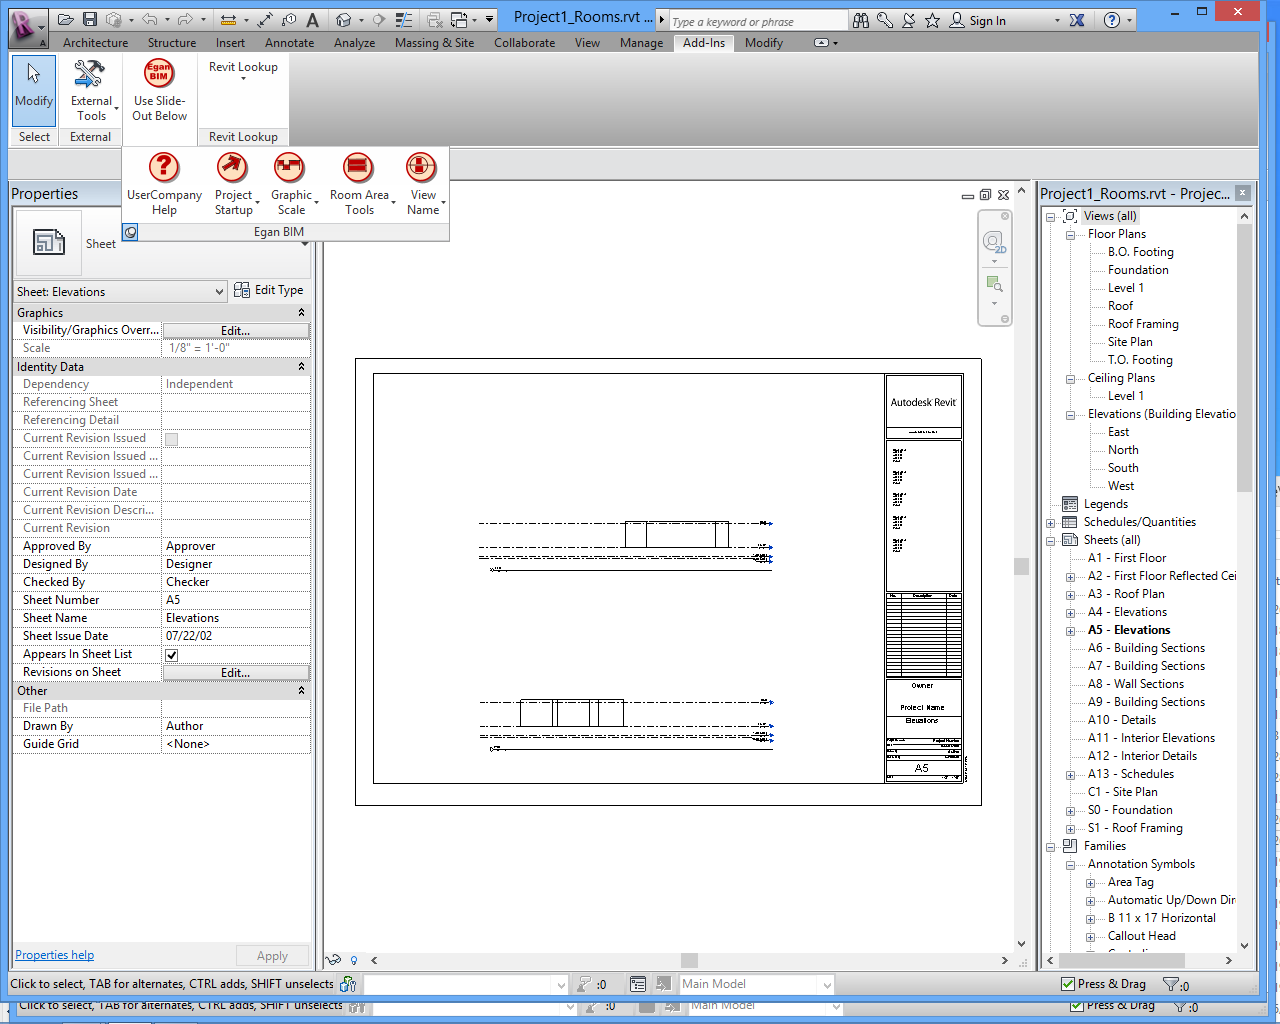This screenshot has width=1280, height=1024.
Task: Click Edit for Visibility/Graphics Overrides
Action: coord(236,331)
